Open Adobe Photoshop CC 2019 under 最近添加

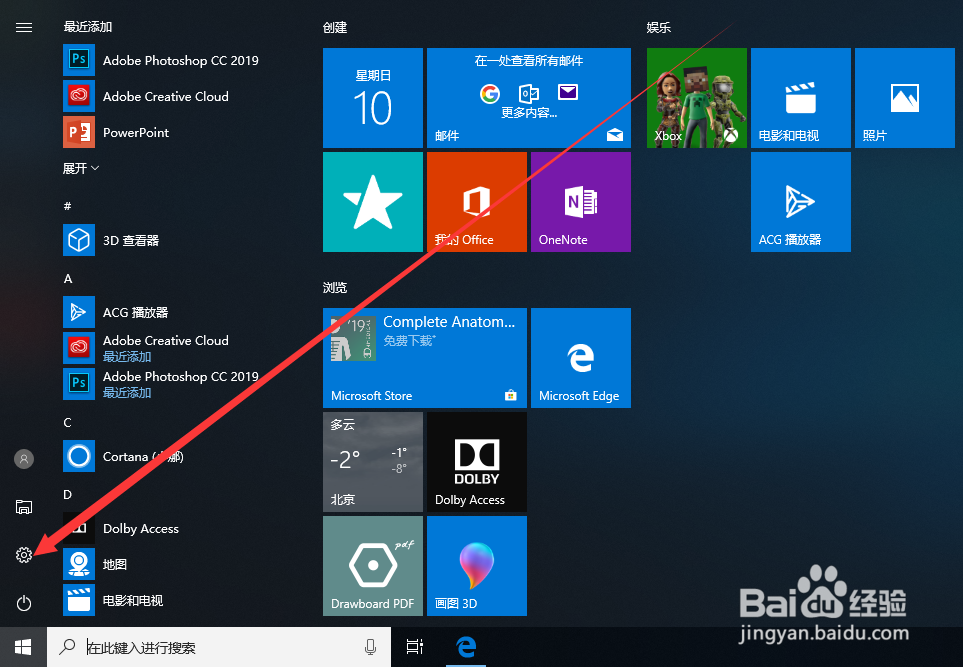pyautogui.click(x=161, y=60)
